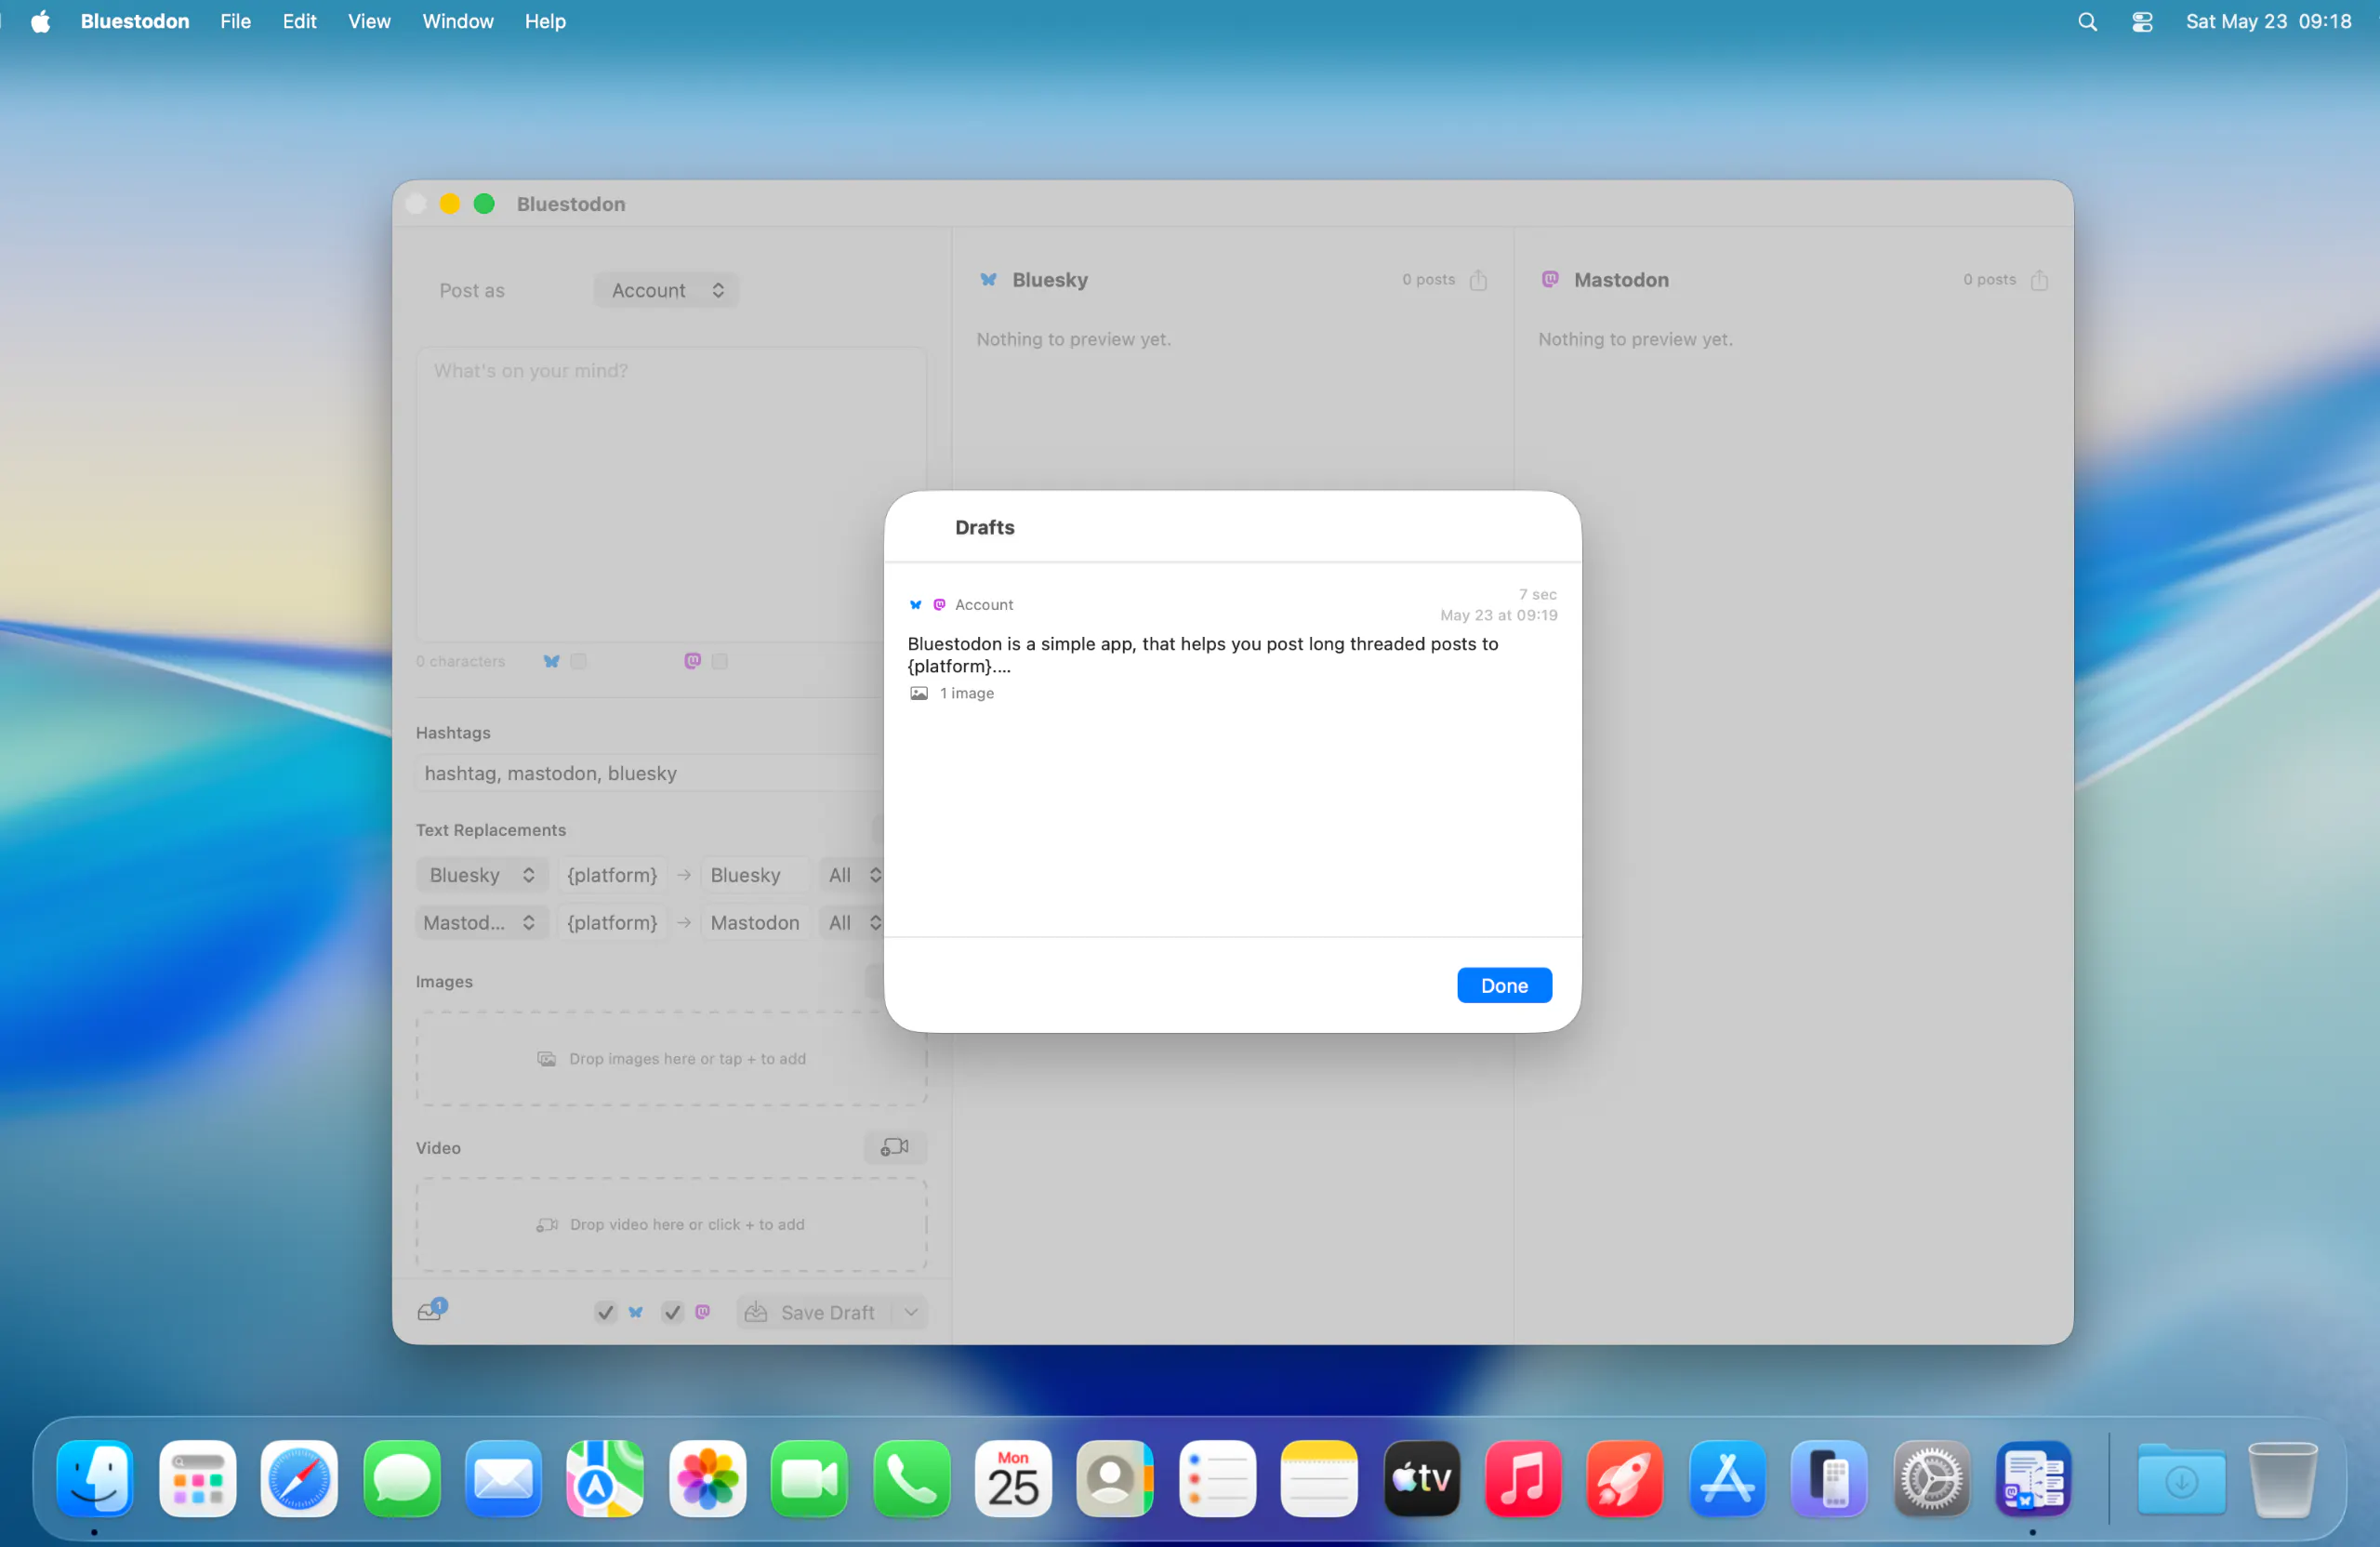Image resolution: width=2380 pixels, height=1547 pixels.
Task: Click the Bluesky butterfly icon in preview header
Action: (988, 280)
